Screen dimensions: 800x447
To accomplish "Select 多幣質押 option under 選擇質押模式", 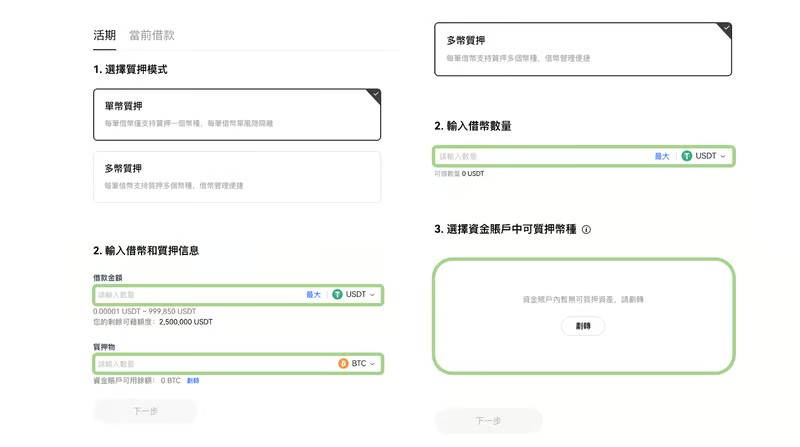I will click(237, 176).
